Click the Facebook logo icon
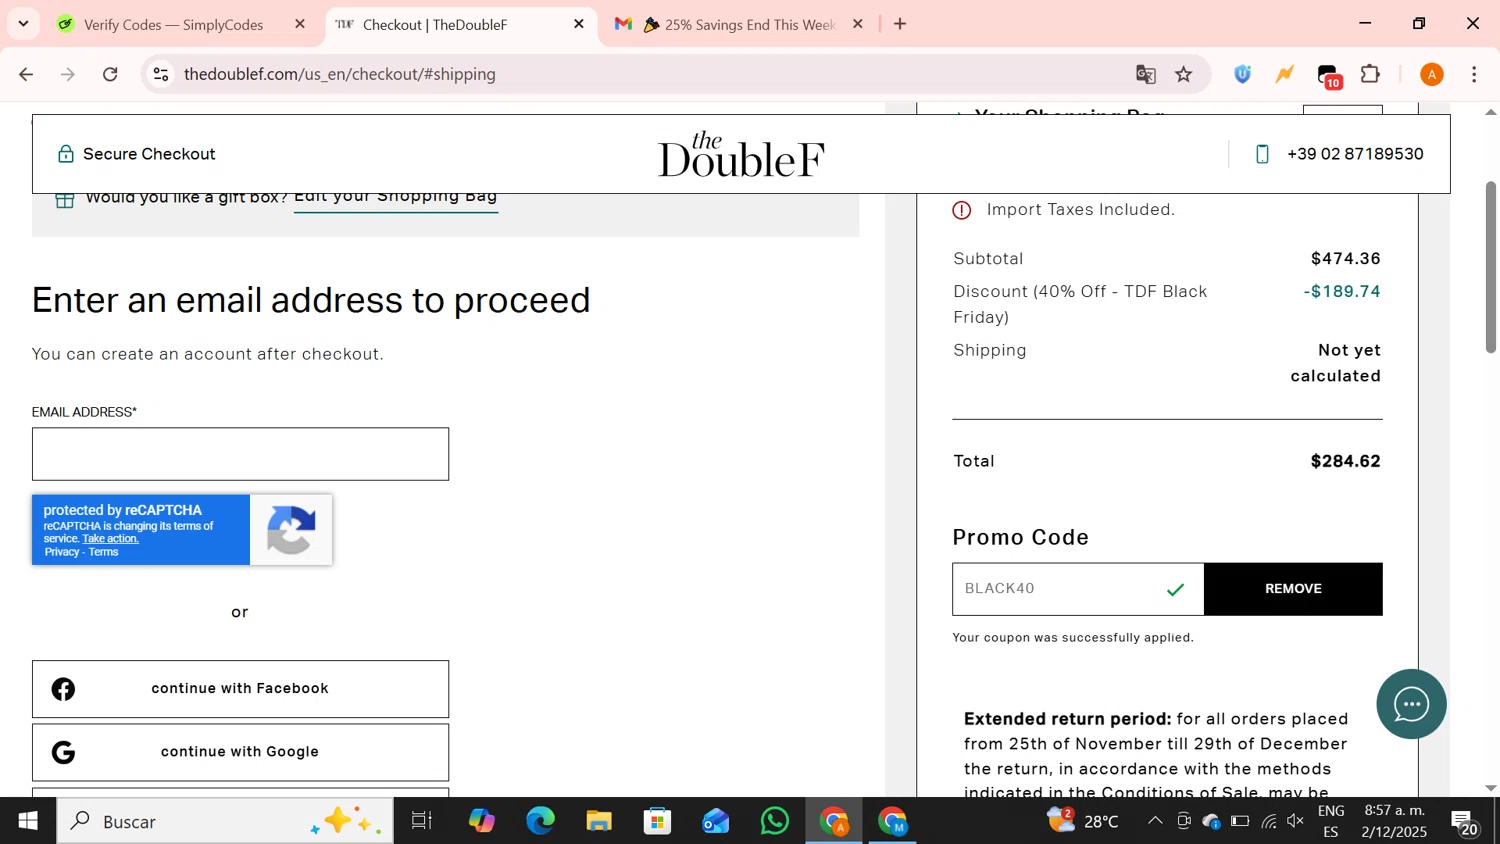Viewport: 1500px width, 844px height. [x=63, y=689]
